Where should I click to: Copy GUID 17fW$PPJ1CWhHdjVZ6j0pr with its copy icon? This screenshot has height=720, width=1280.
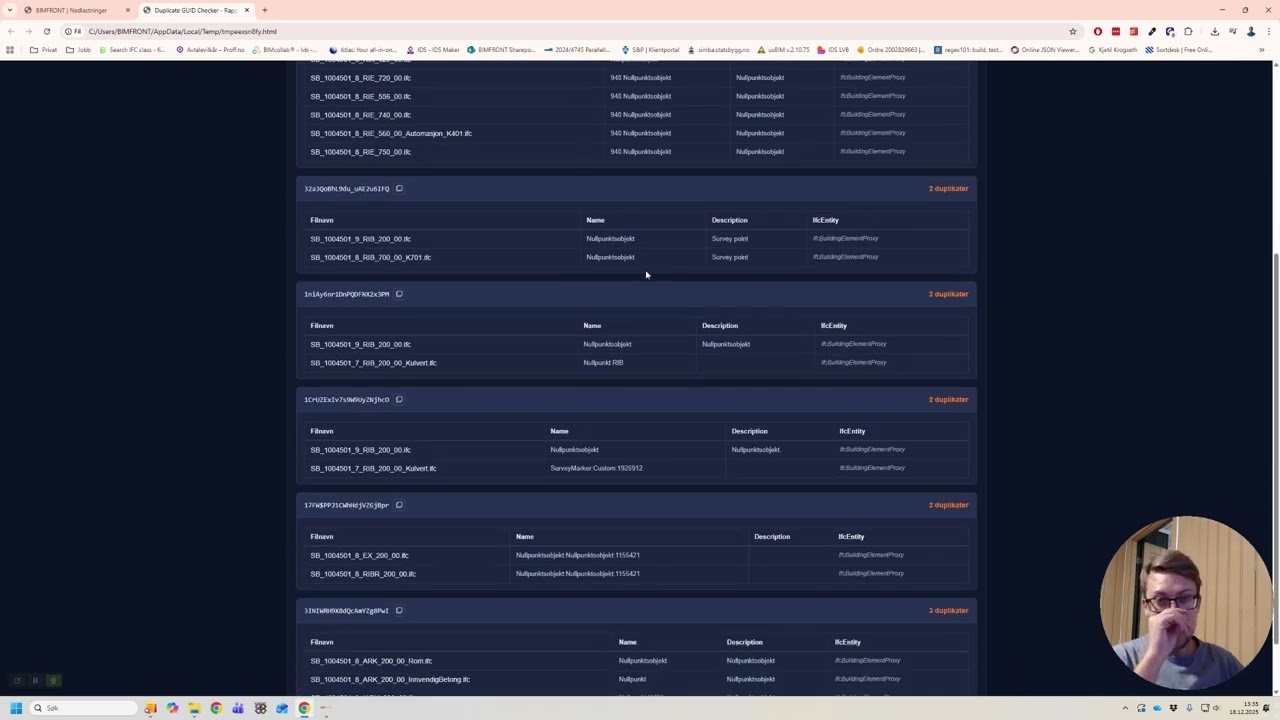point(399,505)
